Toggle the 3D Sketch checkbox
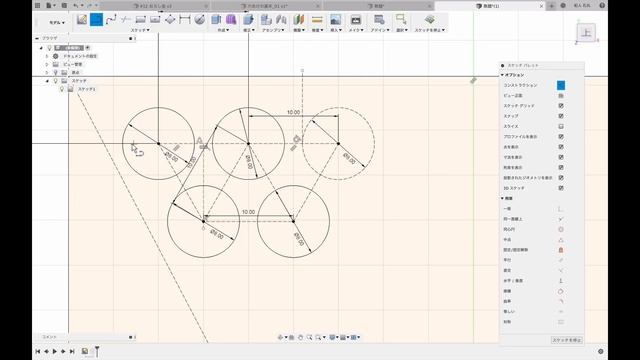This screenshot has width=640, height=360. coord(561,188)
